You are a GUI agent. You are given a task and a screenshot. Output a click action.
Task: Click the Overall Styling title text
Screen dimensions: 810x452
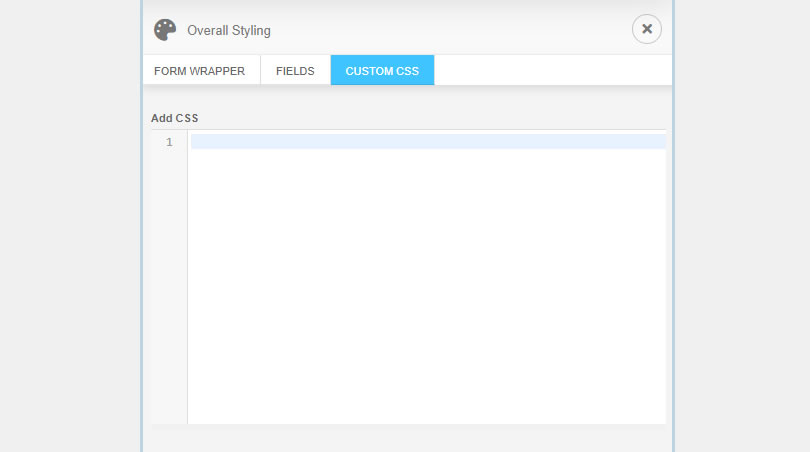pos(229,30)
